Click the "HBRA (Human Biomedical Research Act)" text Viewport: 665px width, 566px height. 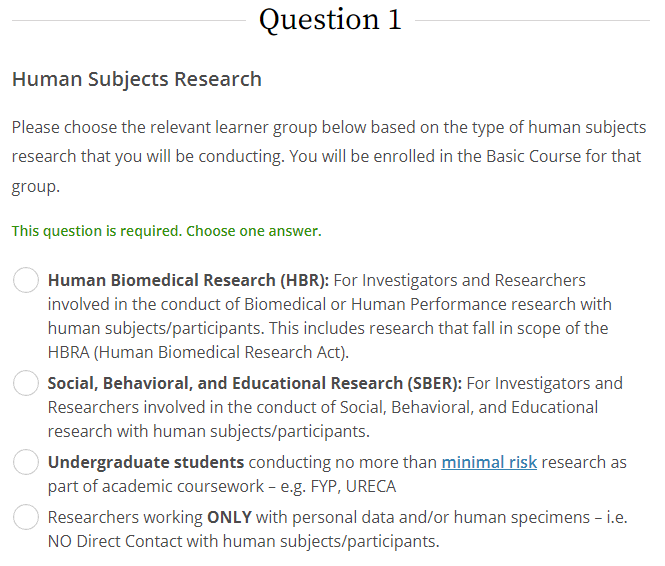tap(197, 352)
